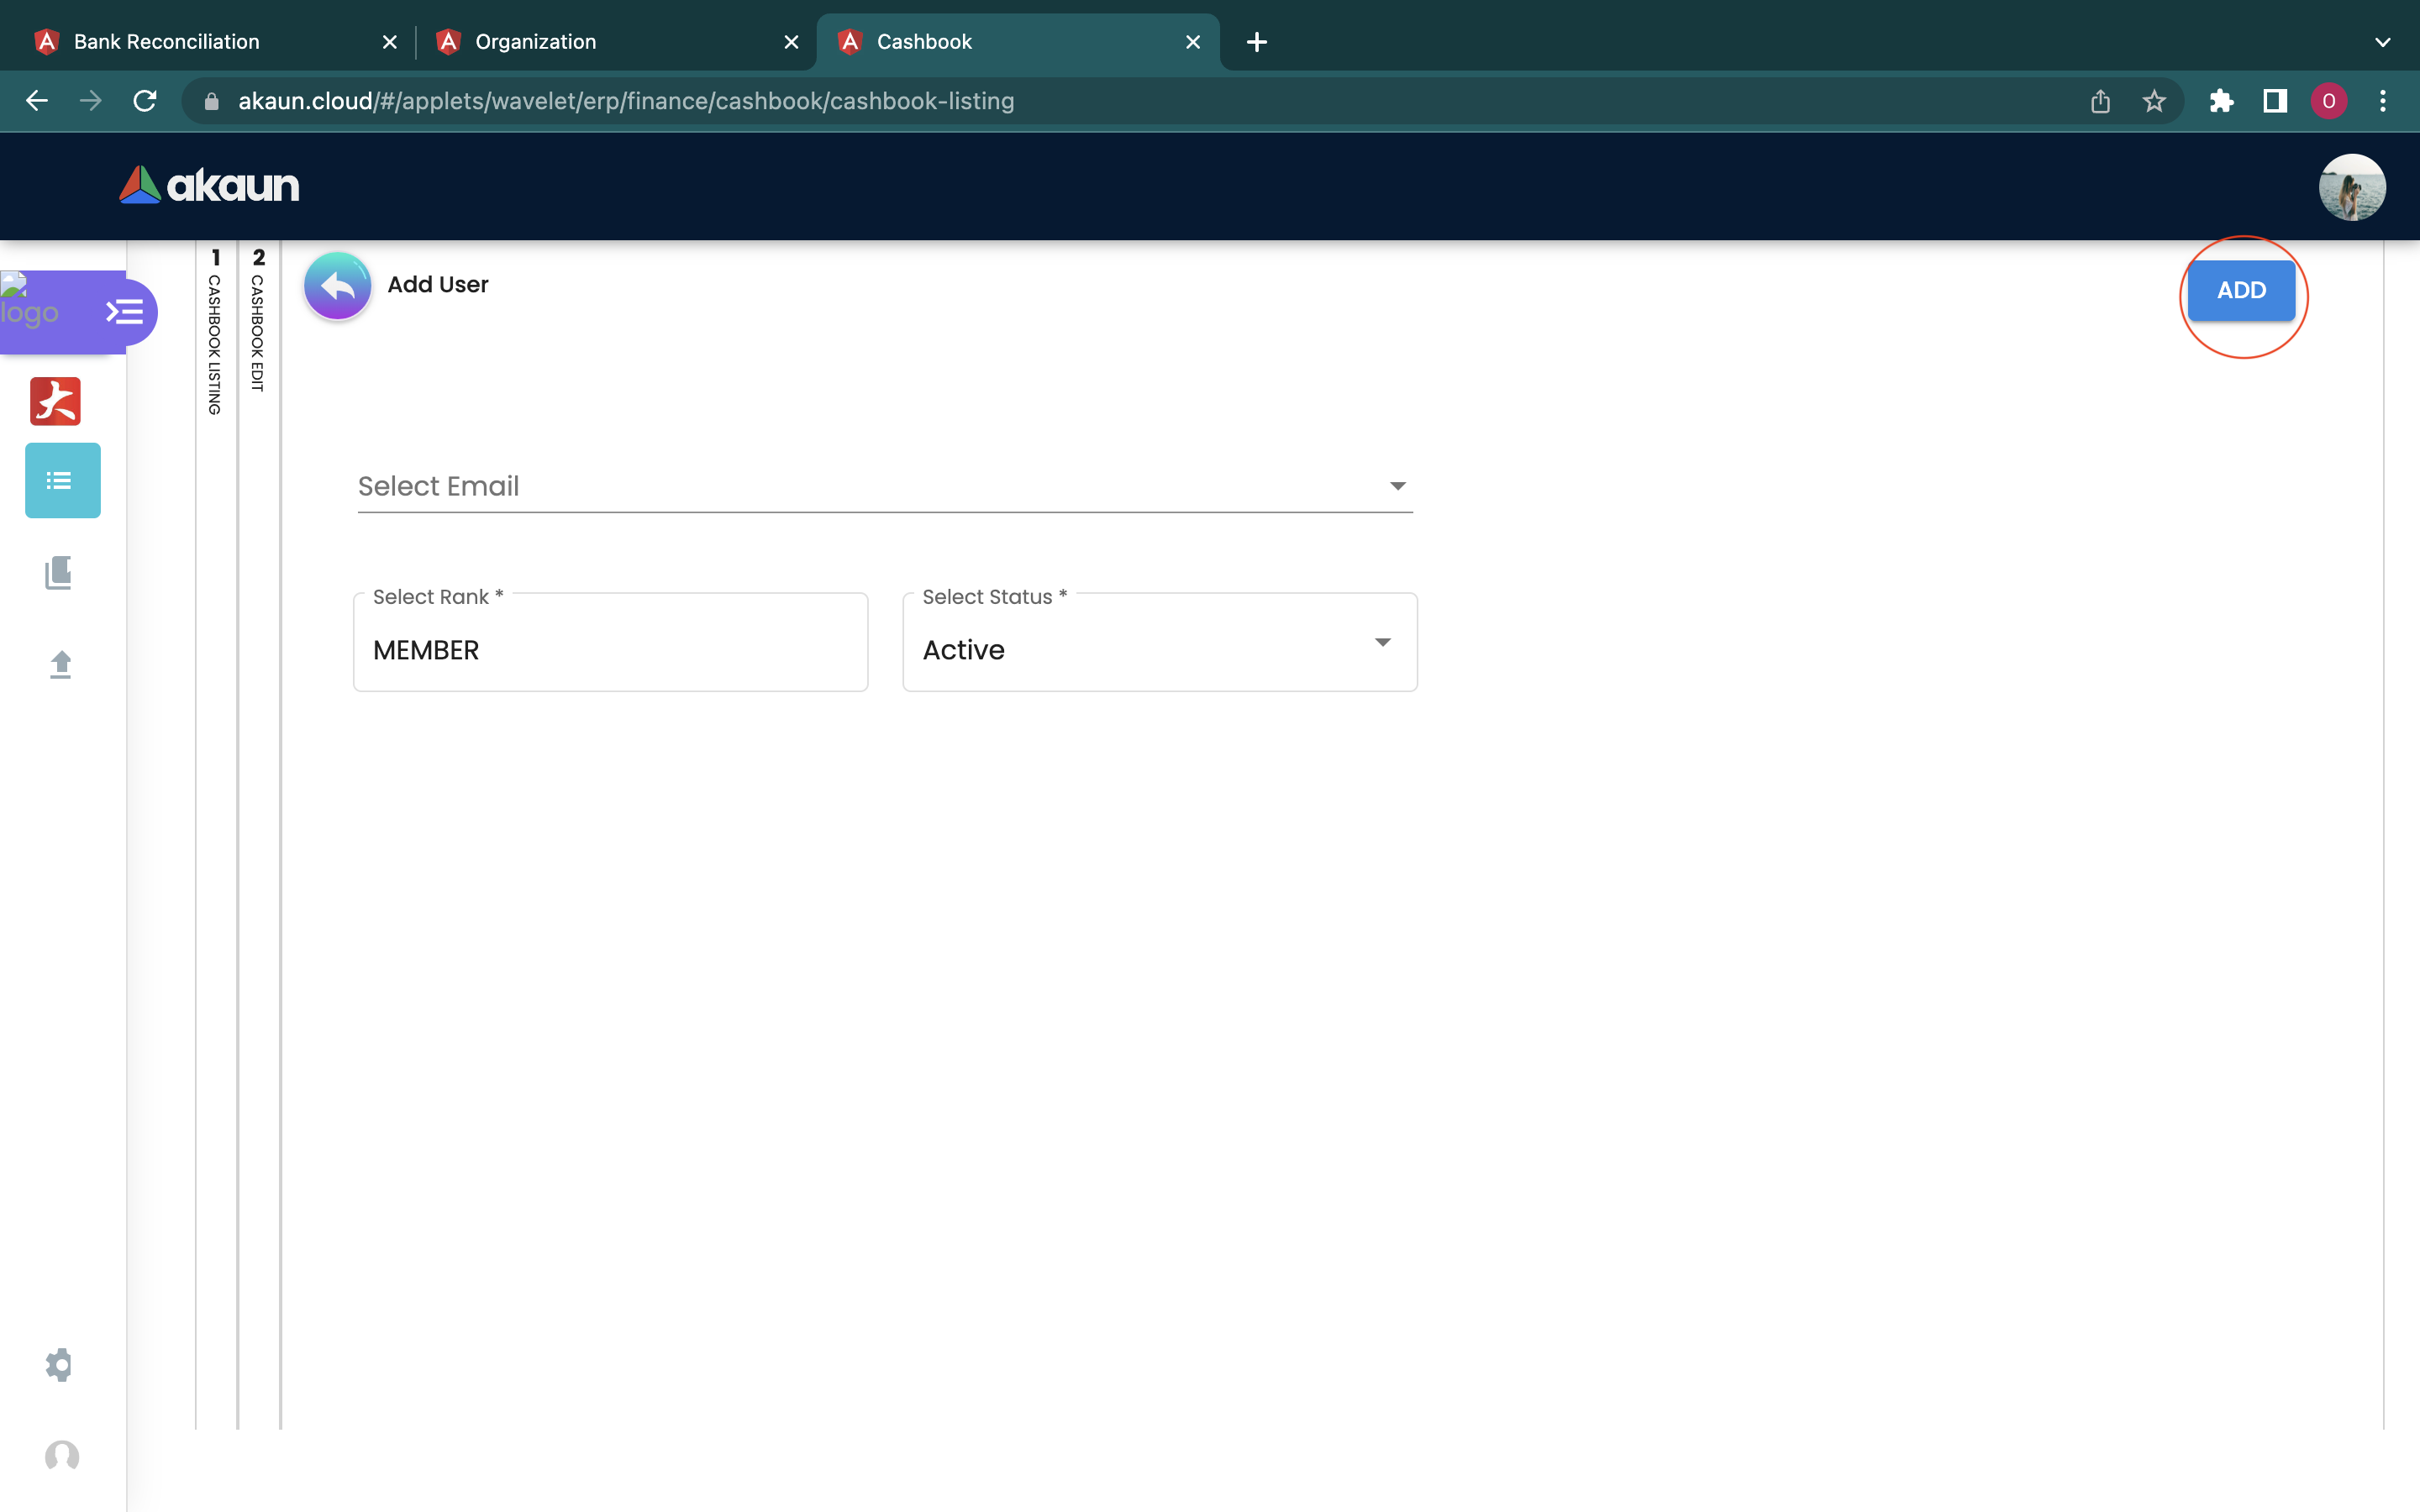Click the akaun logo in header
The image size is (2420, 1512).
(210, 186)
